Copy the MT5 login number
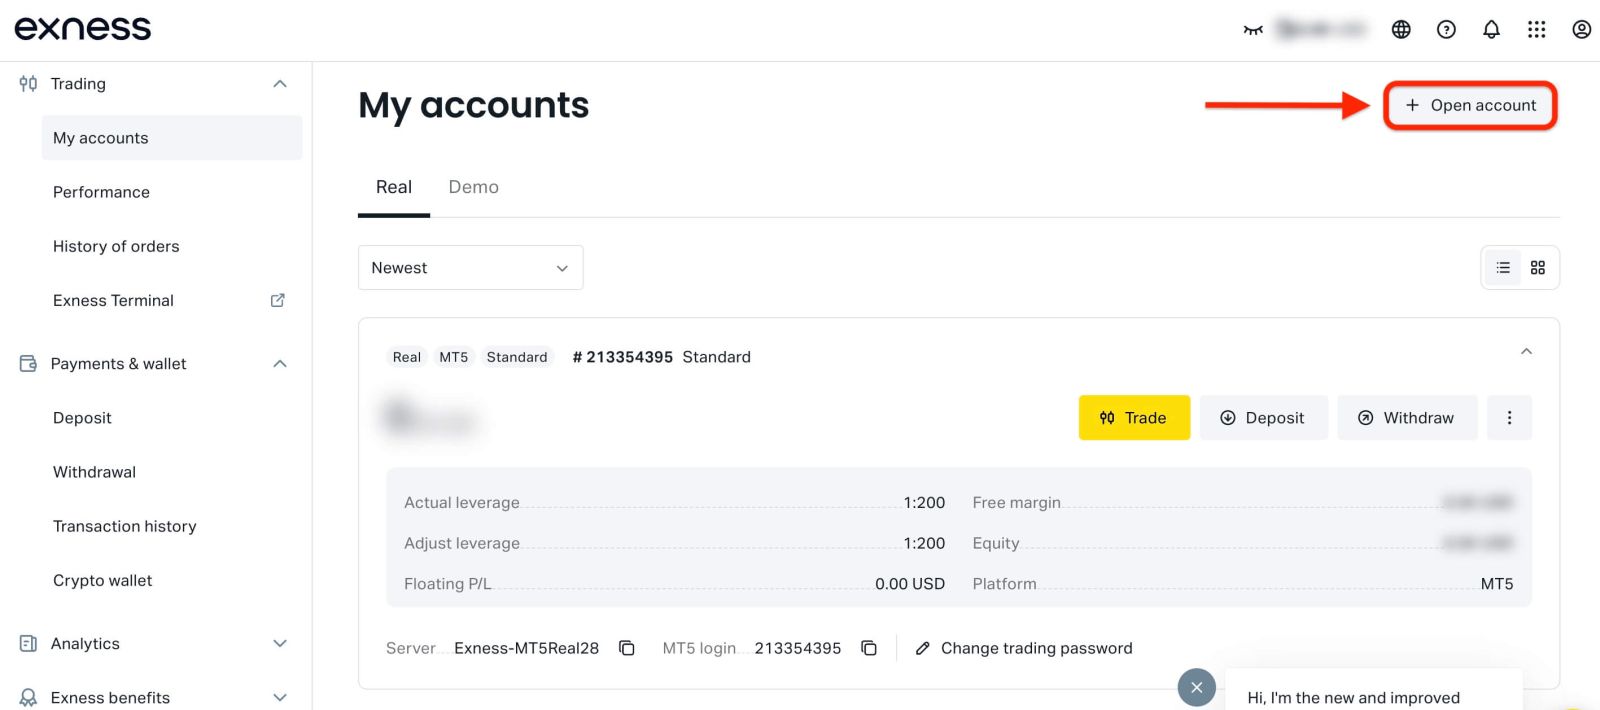 click(x=869, y=648)
